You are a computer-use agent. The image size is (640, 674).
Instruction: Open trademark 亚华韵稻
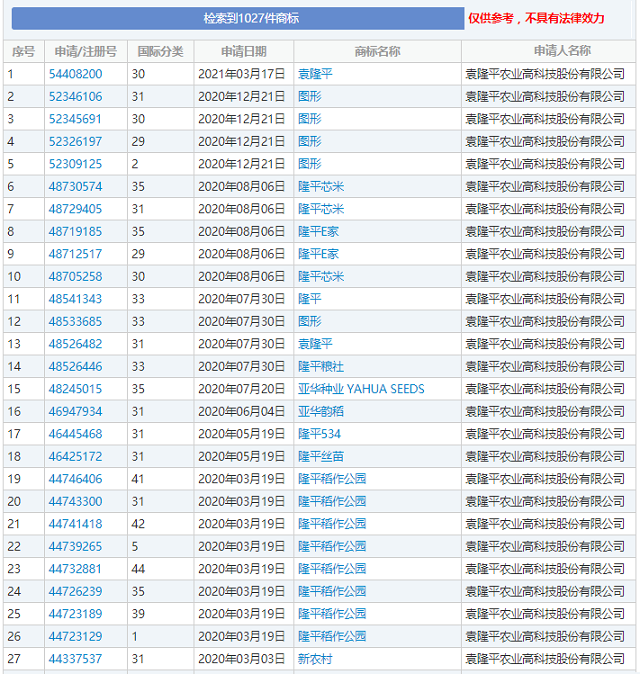321,411
